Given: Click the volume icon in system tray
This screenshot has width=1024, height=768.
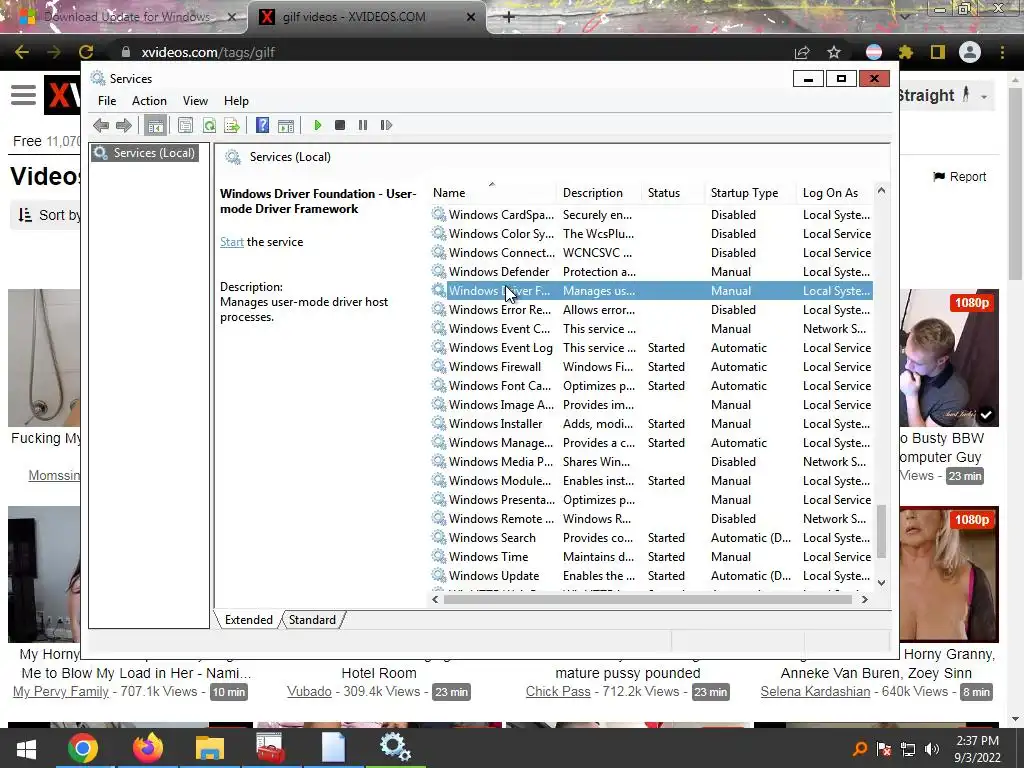Looking at the screenshot, I should tap(933, 749).
